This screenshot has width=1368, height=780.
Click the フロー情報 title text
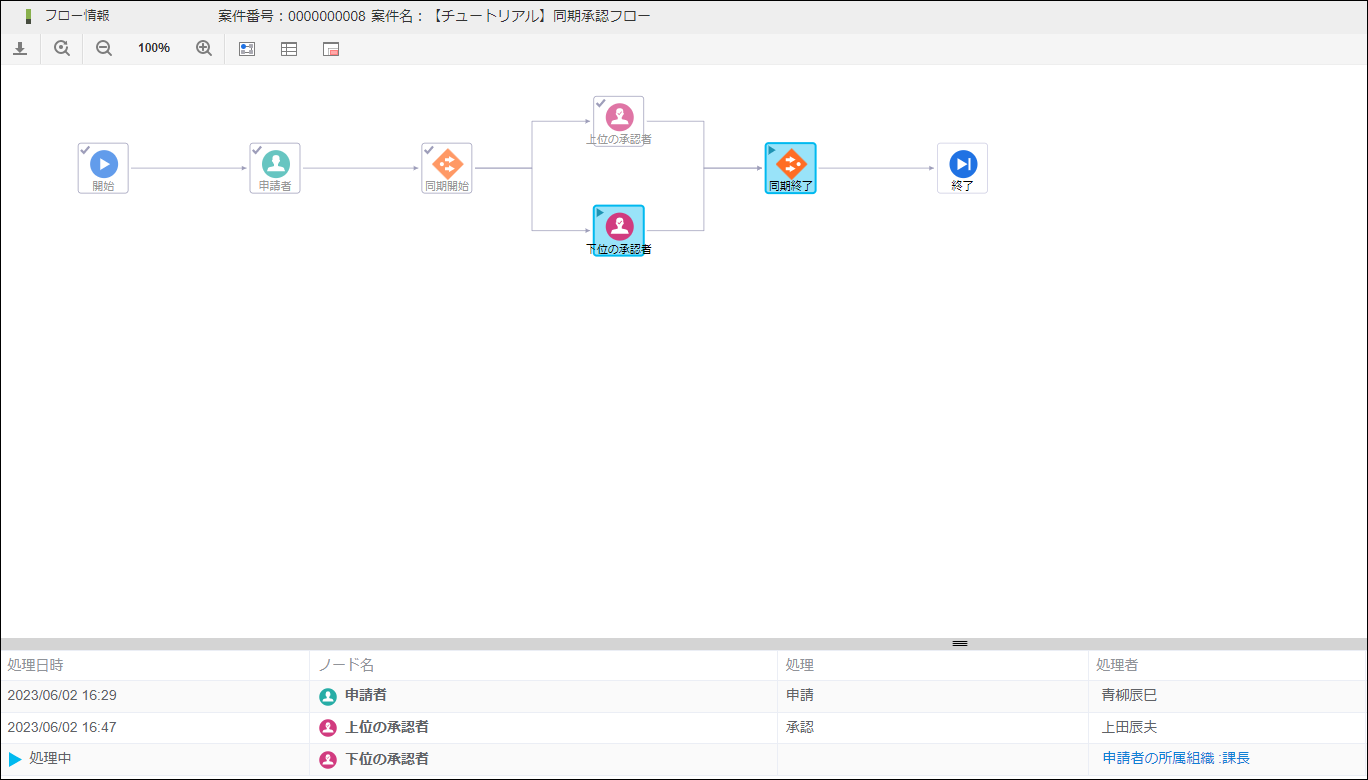click(x=77, y=16)
